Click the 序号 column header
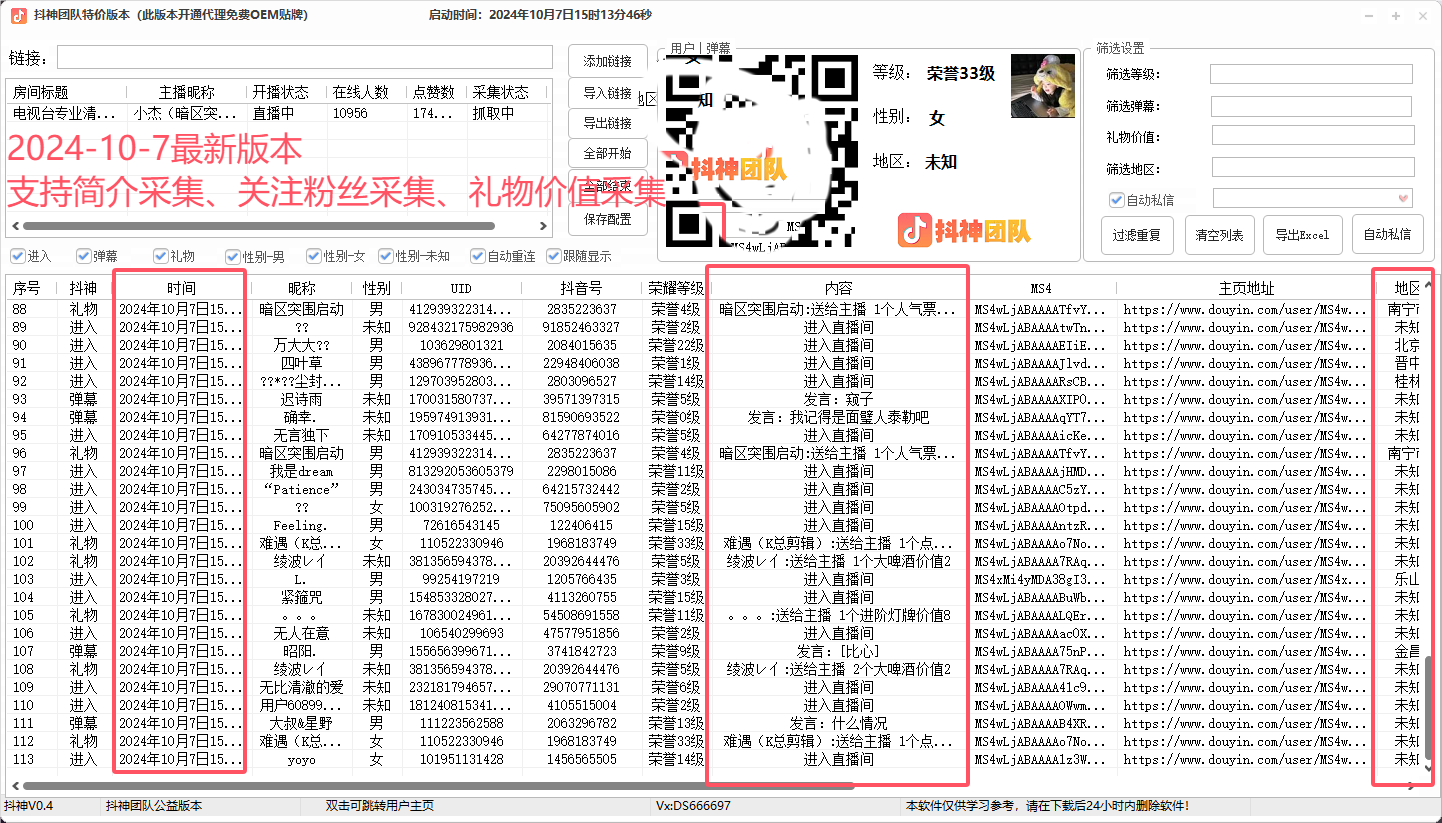1442x823 pixels. tap(33, 288)
